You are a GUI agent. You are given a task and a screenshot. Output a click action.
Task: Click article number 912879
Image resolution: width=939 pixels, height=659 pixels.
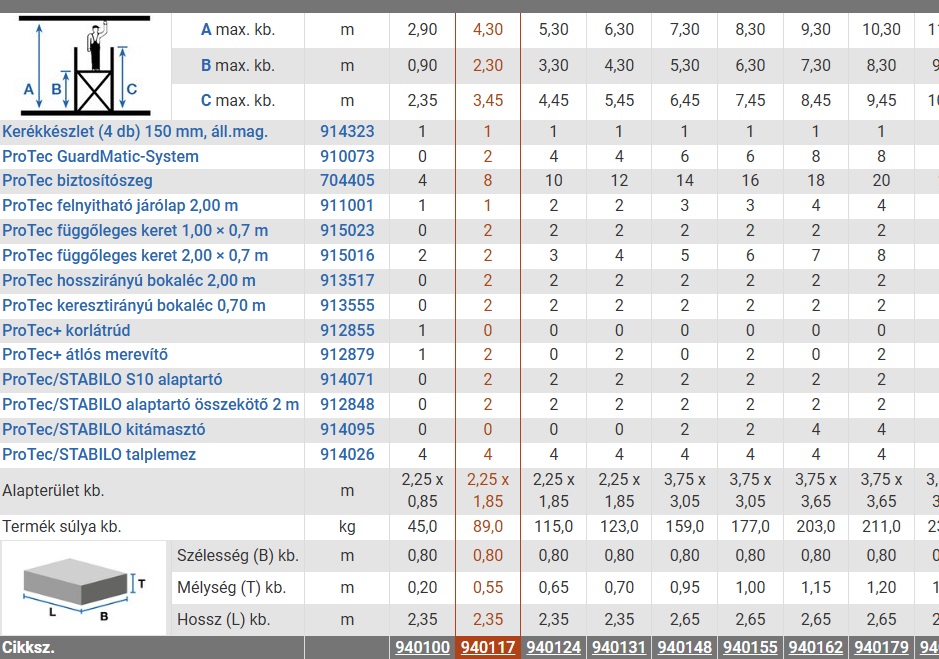347,354
